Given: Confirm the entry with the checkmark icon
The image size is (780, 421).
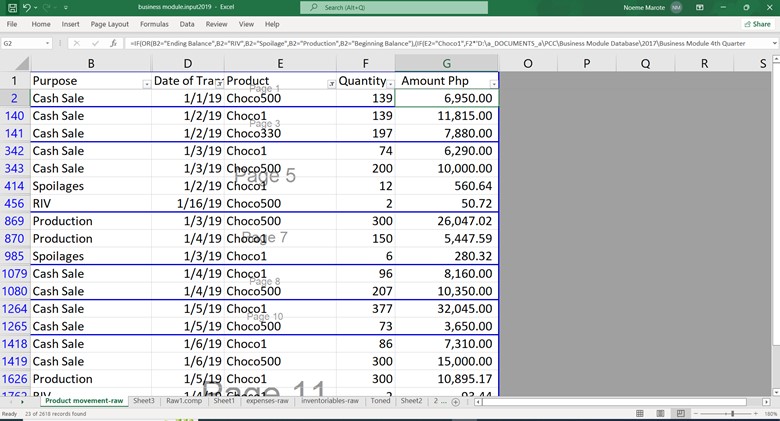Looking at the screenshot, I should point(95,43).
